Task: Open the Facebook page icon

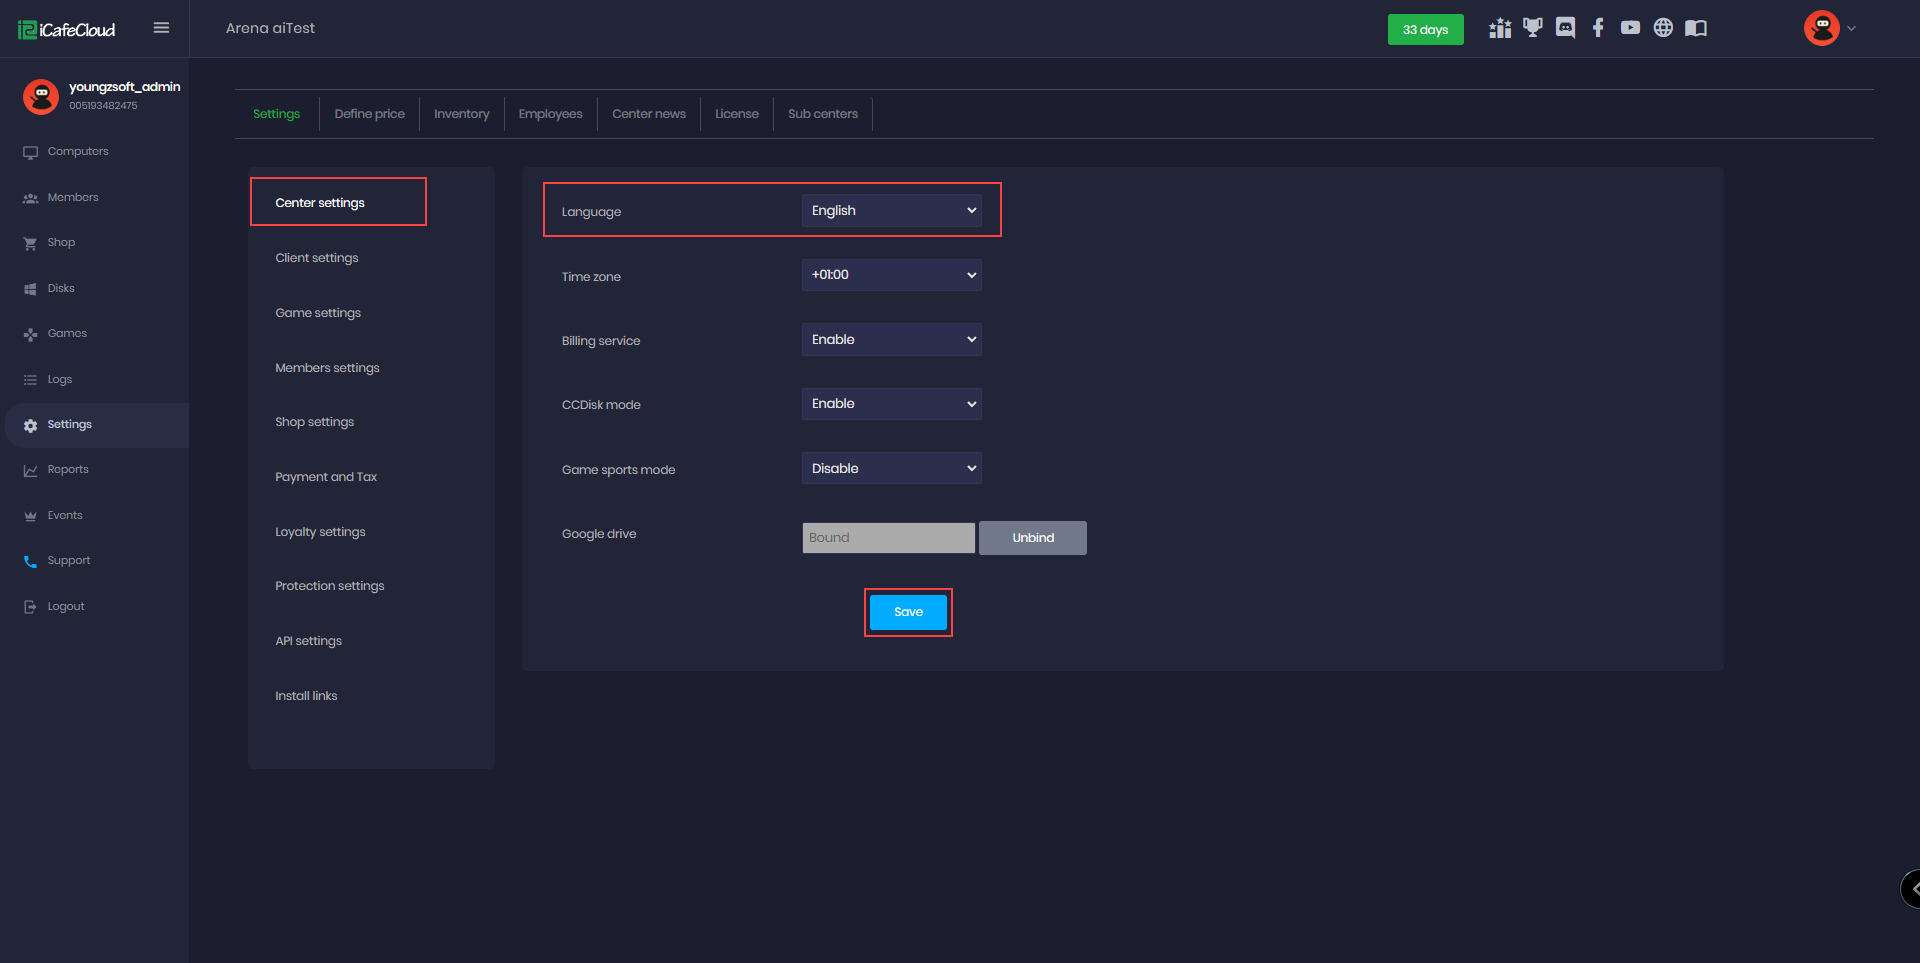Action: tap(1598, 28)
